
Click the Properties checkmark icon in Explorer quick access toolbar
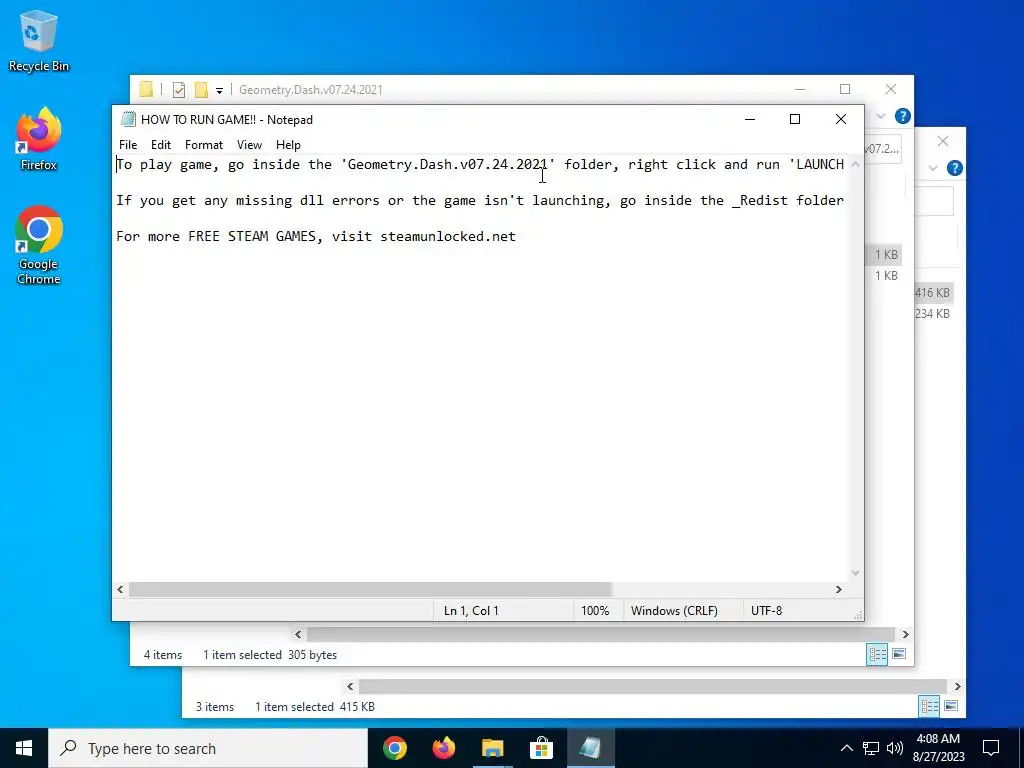(178, 90)
